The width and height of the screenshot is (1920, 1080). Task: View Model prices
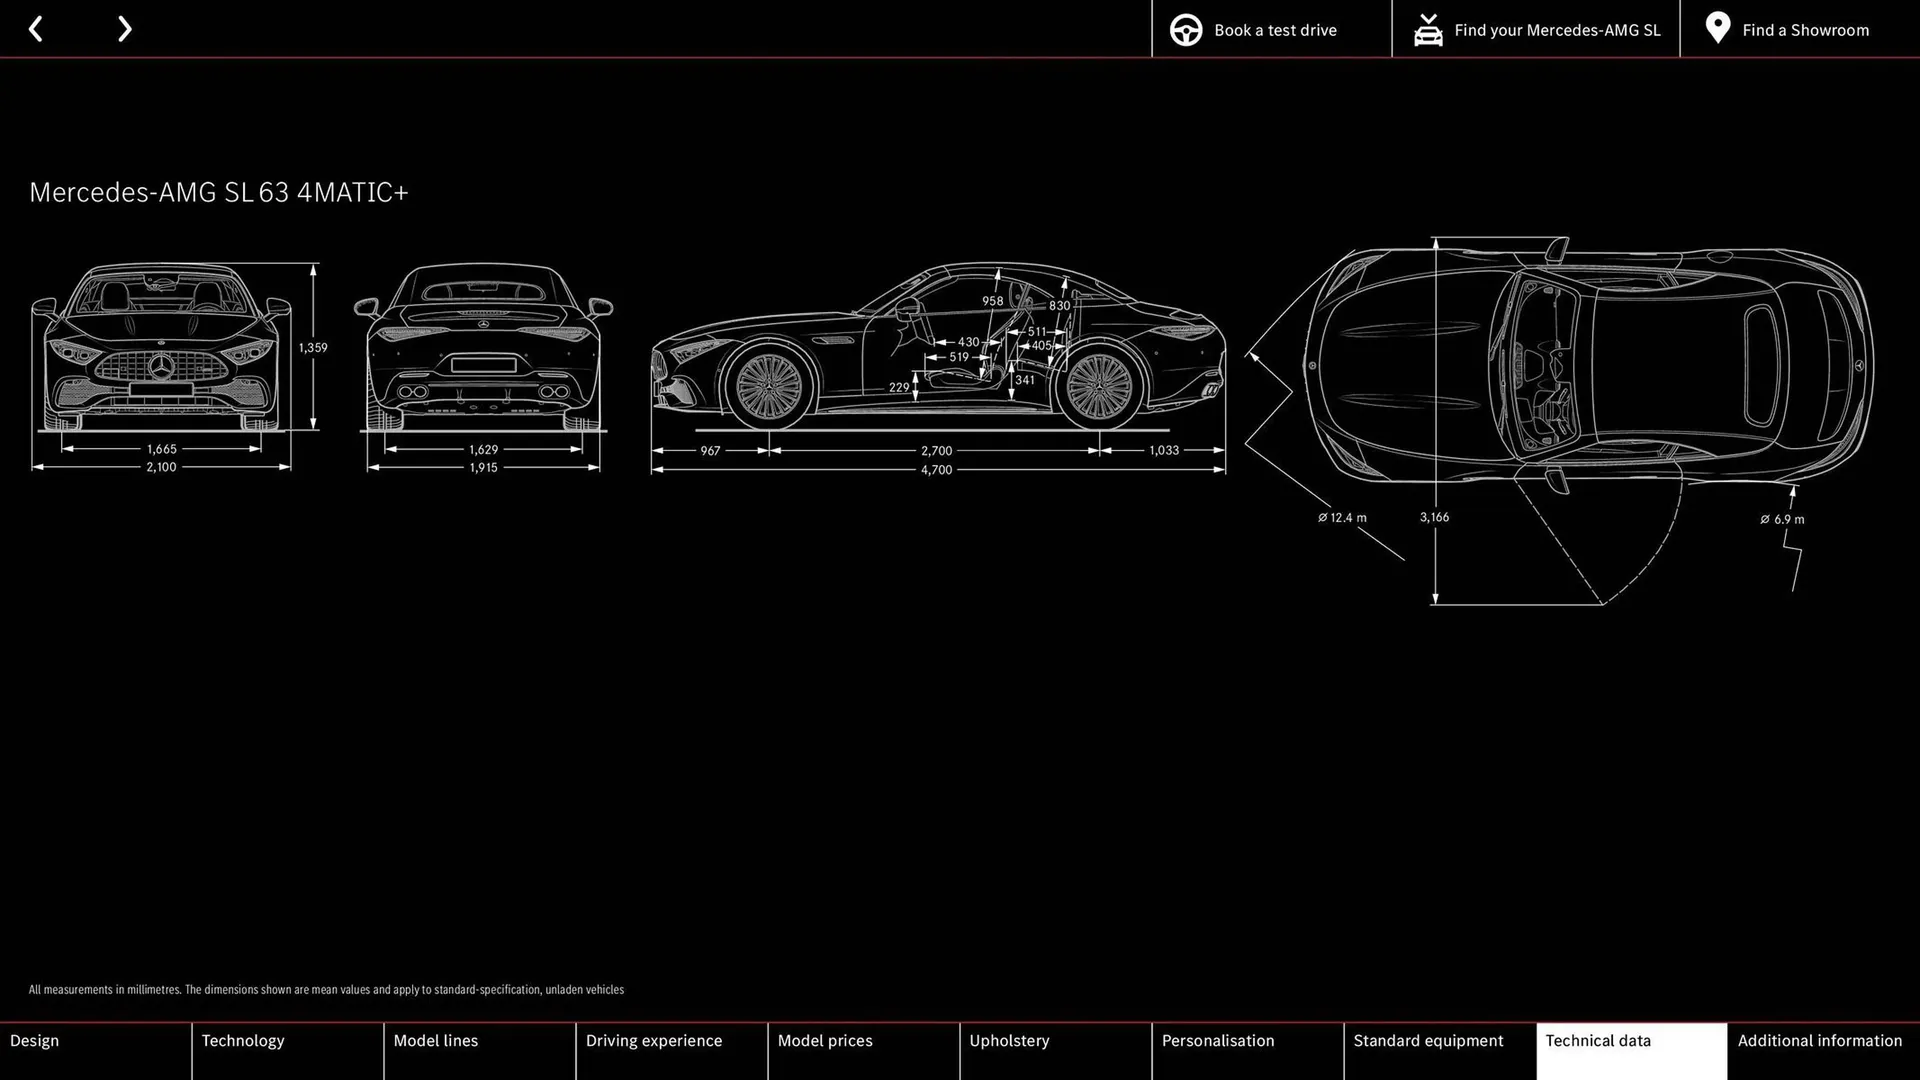point(862,1050)
